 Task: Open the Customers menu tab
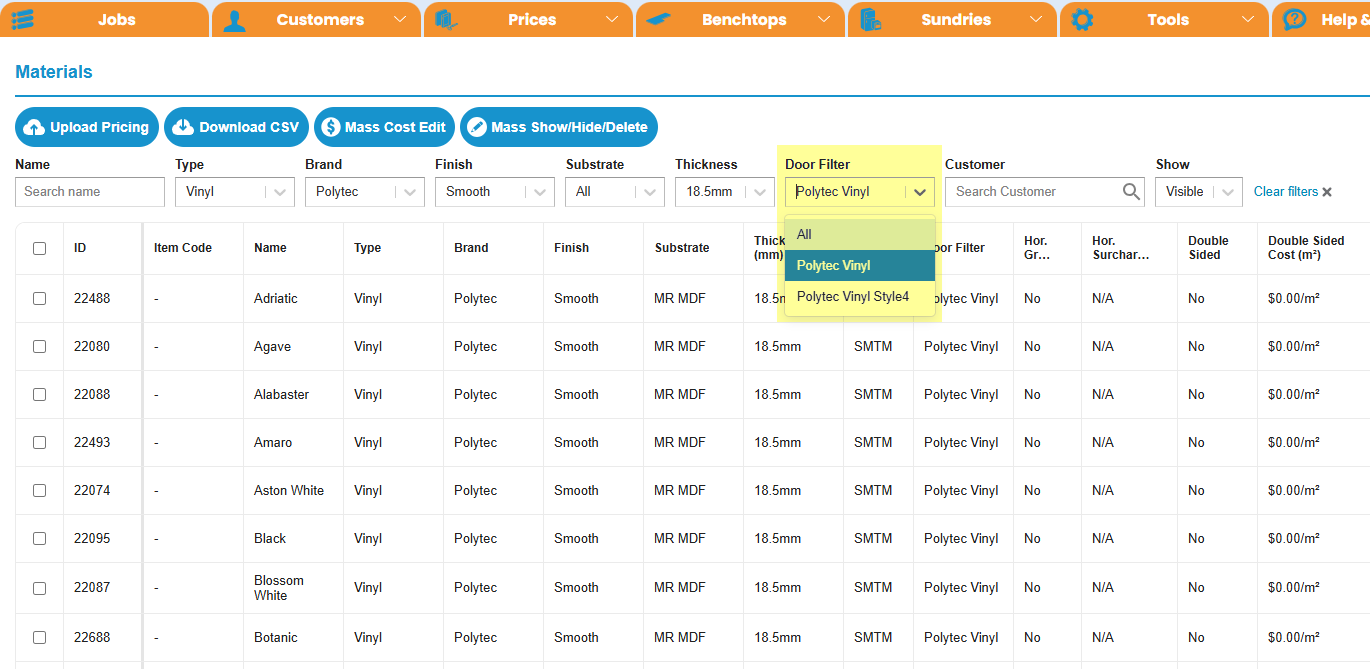tap(316, 19)
